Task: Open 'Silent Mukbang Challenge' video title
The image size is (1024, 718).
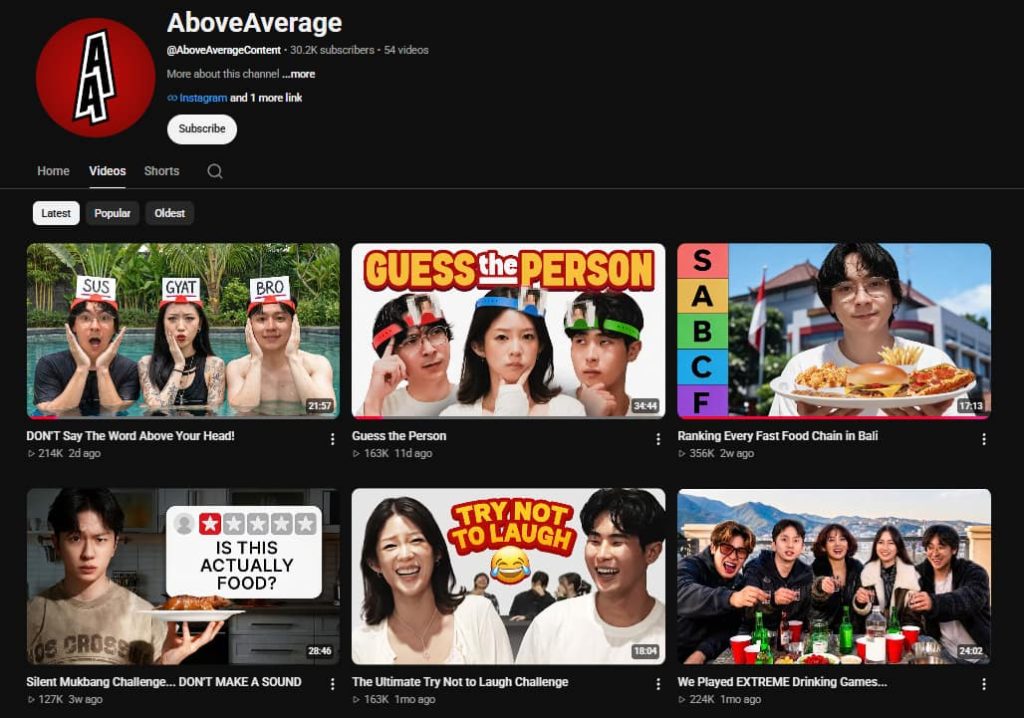Action: coord(164,681)
